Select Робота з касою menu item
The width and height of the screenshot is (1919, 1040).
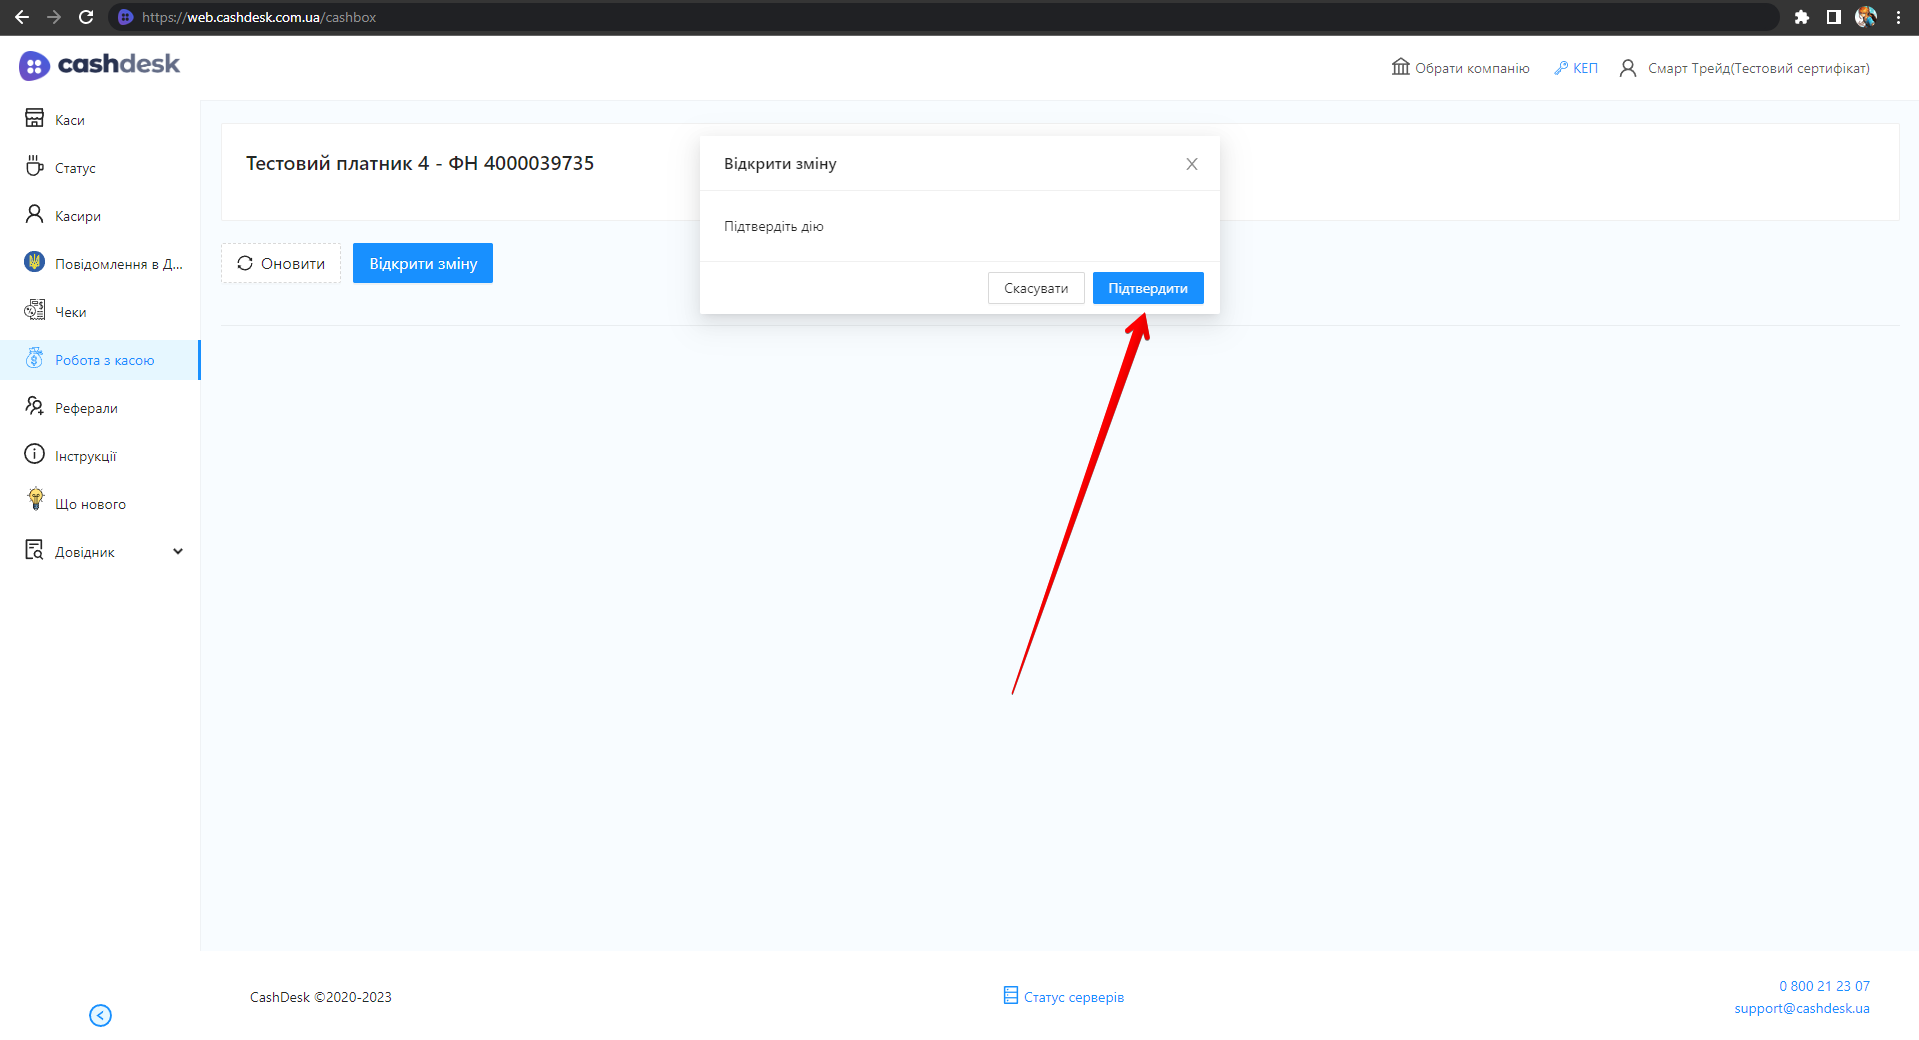click(104, 360)
